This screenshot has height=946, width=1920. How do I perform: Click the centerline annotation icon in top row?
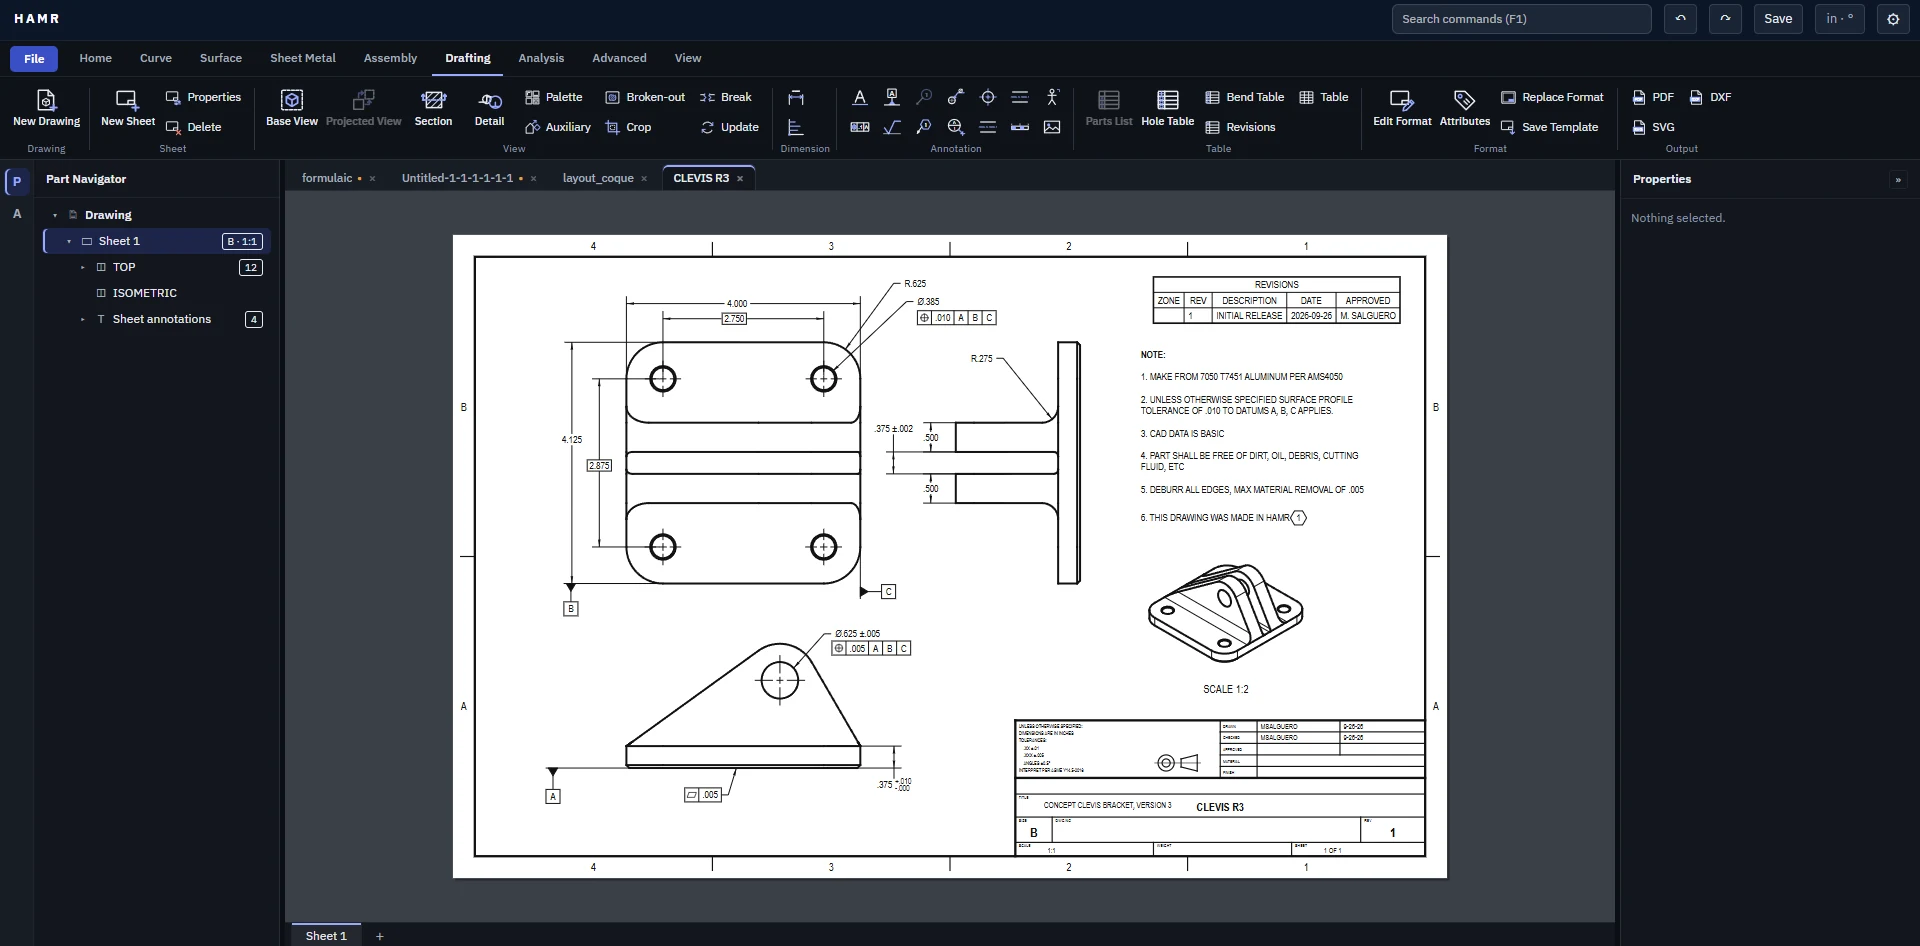(x=1020, y=97)
